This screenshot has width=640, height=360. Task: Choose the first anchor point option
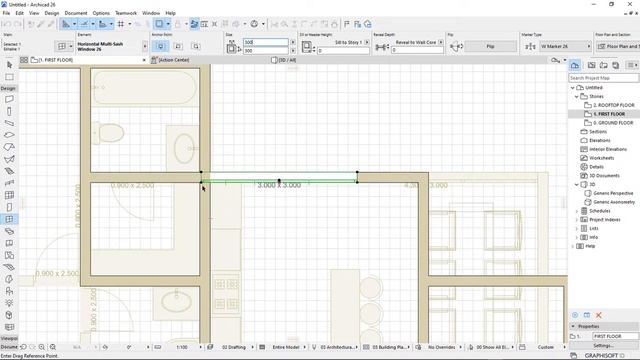pos(160,47)
